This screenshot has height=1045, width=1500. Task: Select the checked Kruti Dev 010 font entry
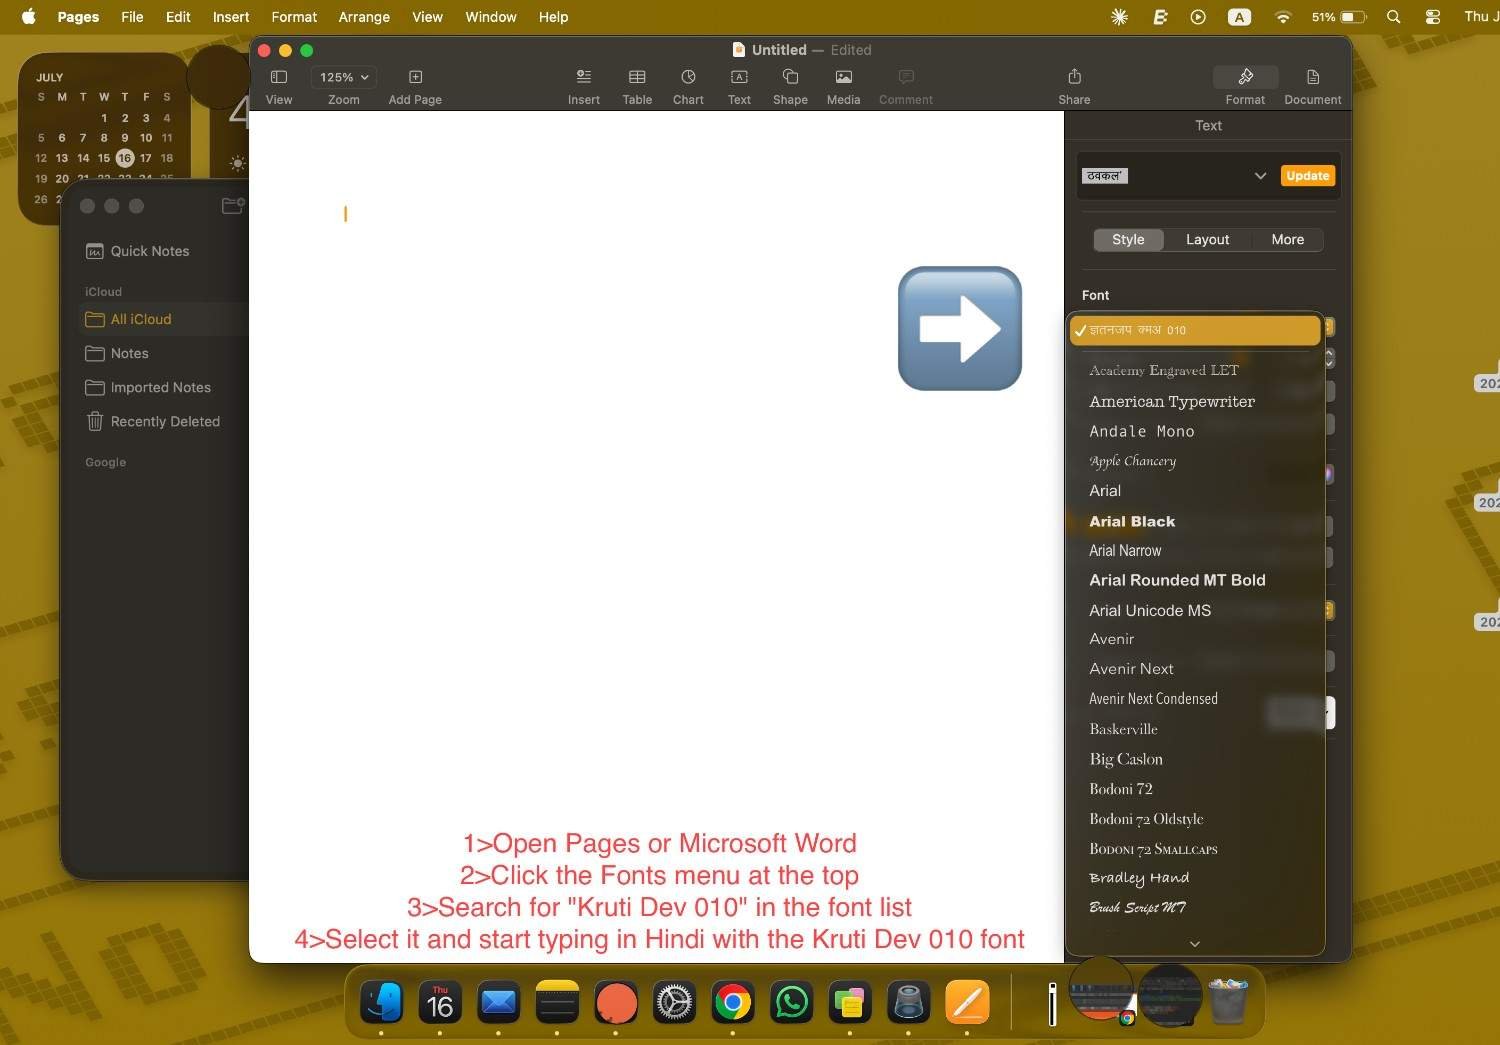1195,330
